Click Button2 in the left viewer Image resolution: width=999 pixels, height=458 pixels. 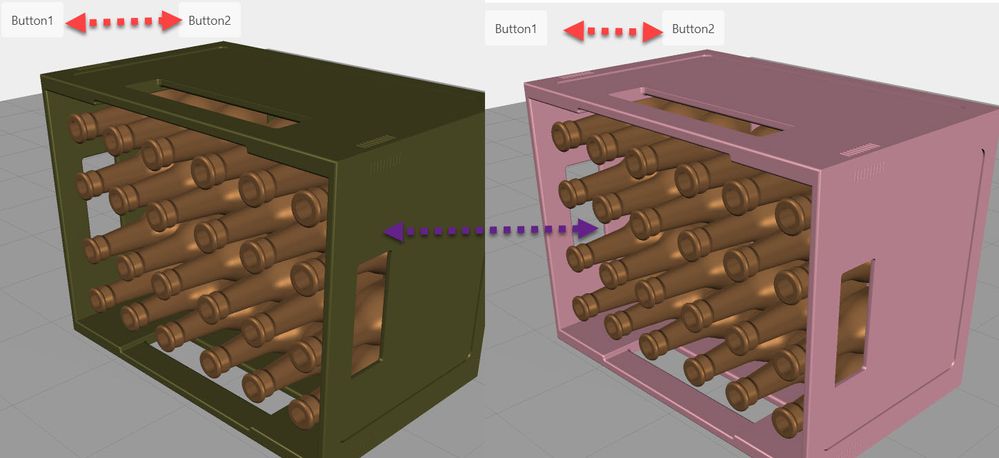point(210,21)
